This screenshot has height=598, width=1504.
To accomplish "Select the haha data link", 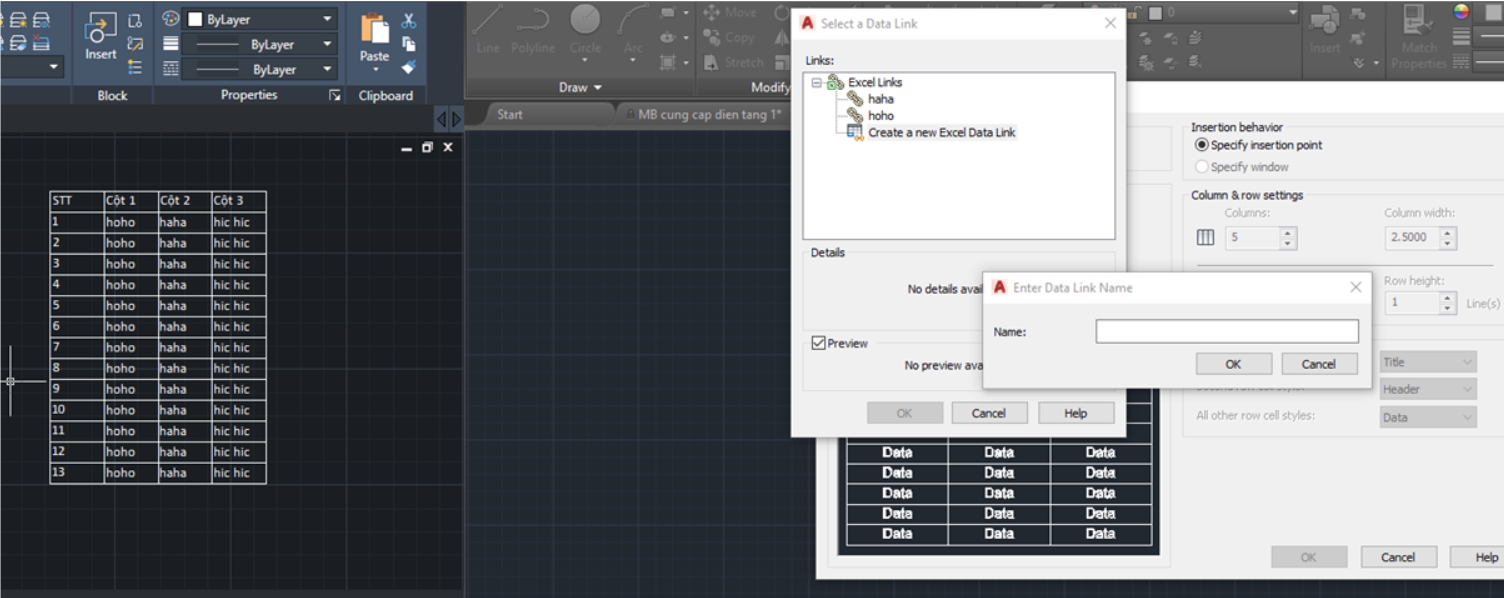I will (880, 99).
